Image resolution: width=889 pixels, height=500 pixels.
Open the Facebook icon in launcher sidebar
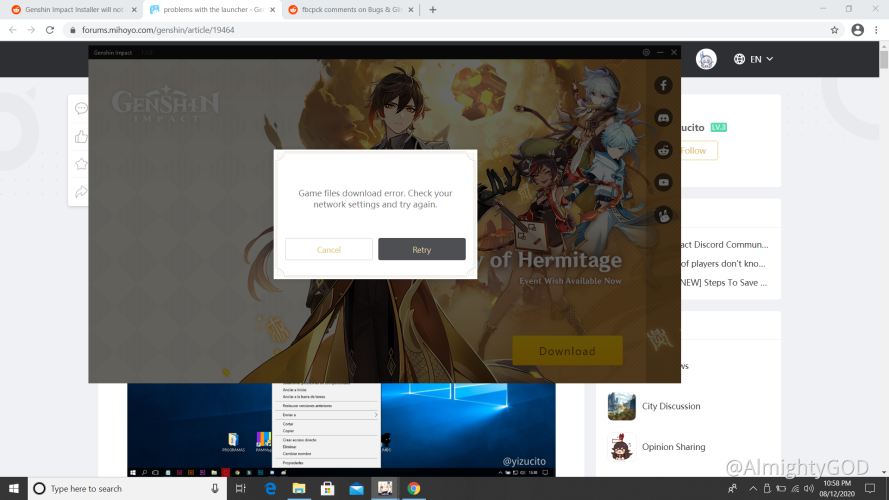(x=663, y=86)
